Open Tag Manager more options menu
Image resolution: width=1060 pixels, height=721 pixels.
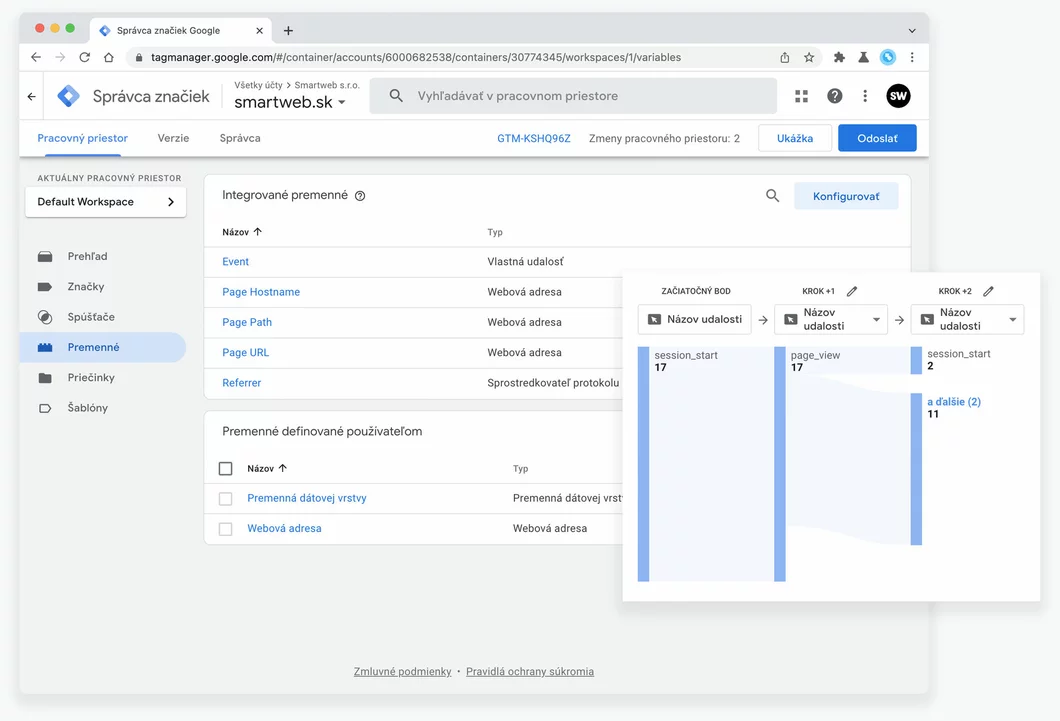pyautogui.click(x=865, y=96)
